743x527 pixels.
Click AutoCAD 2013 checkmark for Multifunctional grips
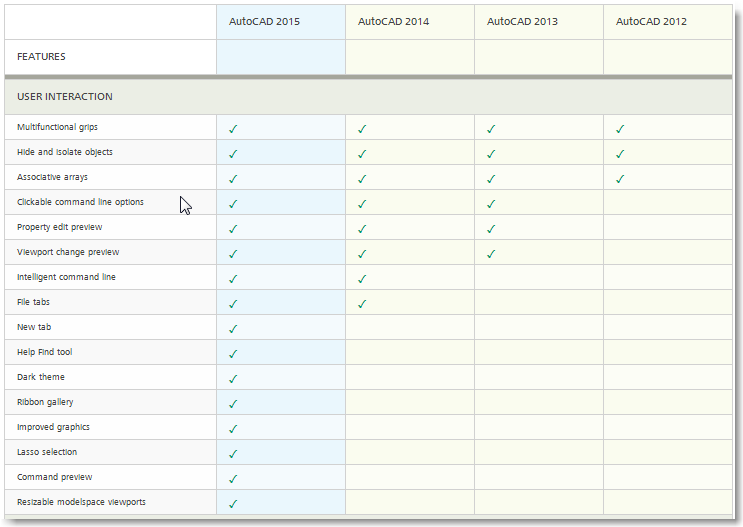(x=491, y=129)
